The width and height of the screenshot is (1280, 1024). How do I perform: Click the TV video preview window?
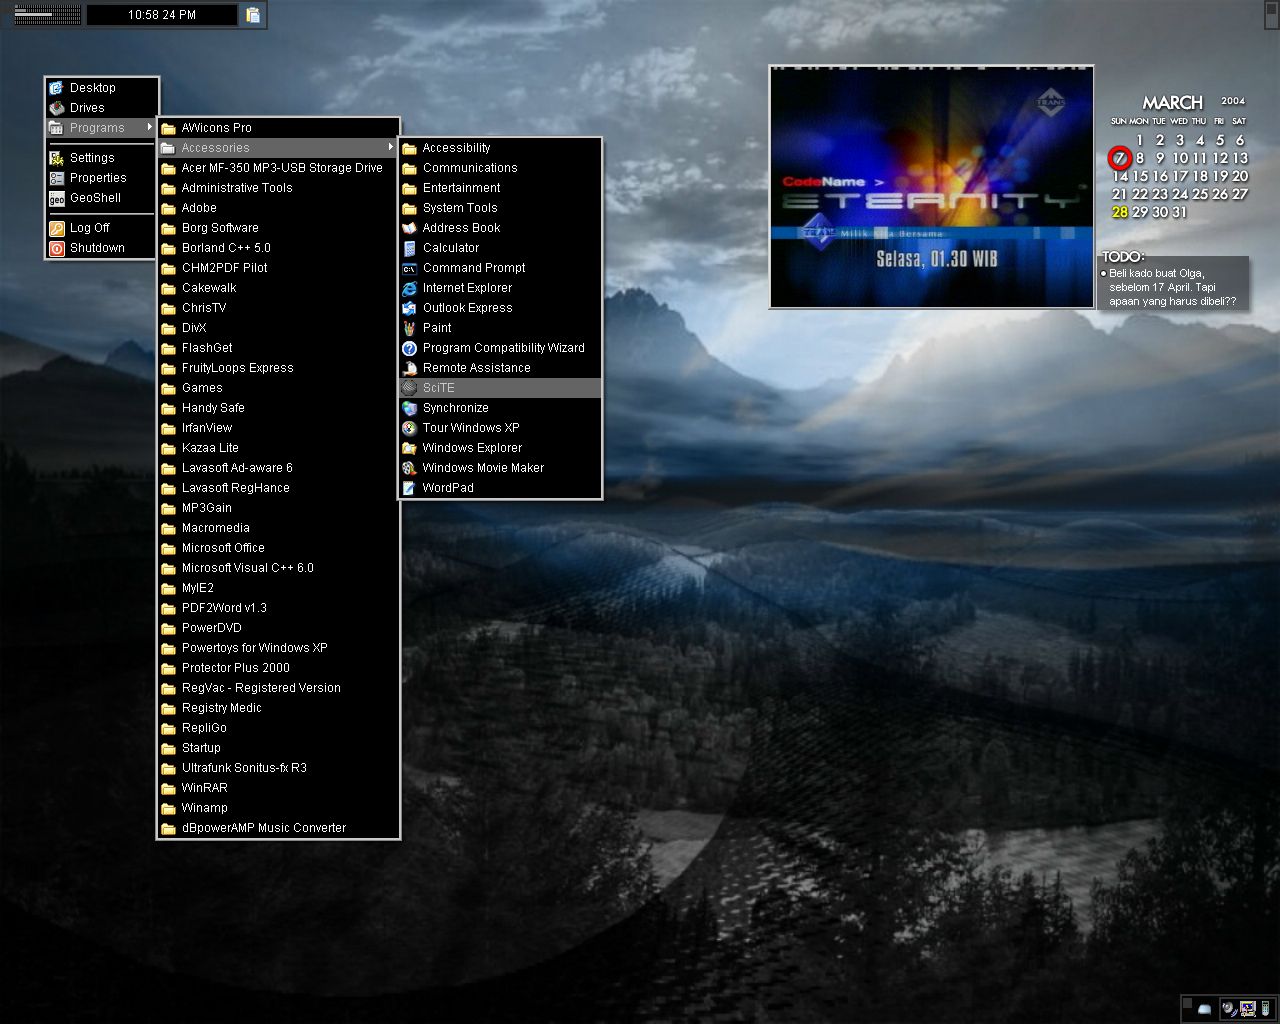(931, 187)
